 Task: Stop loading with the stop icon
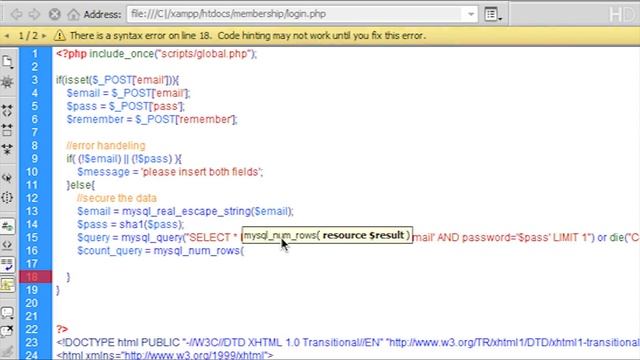54,14
